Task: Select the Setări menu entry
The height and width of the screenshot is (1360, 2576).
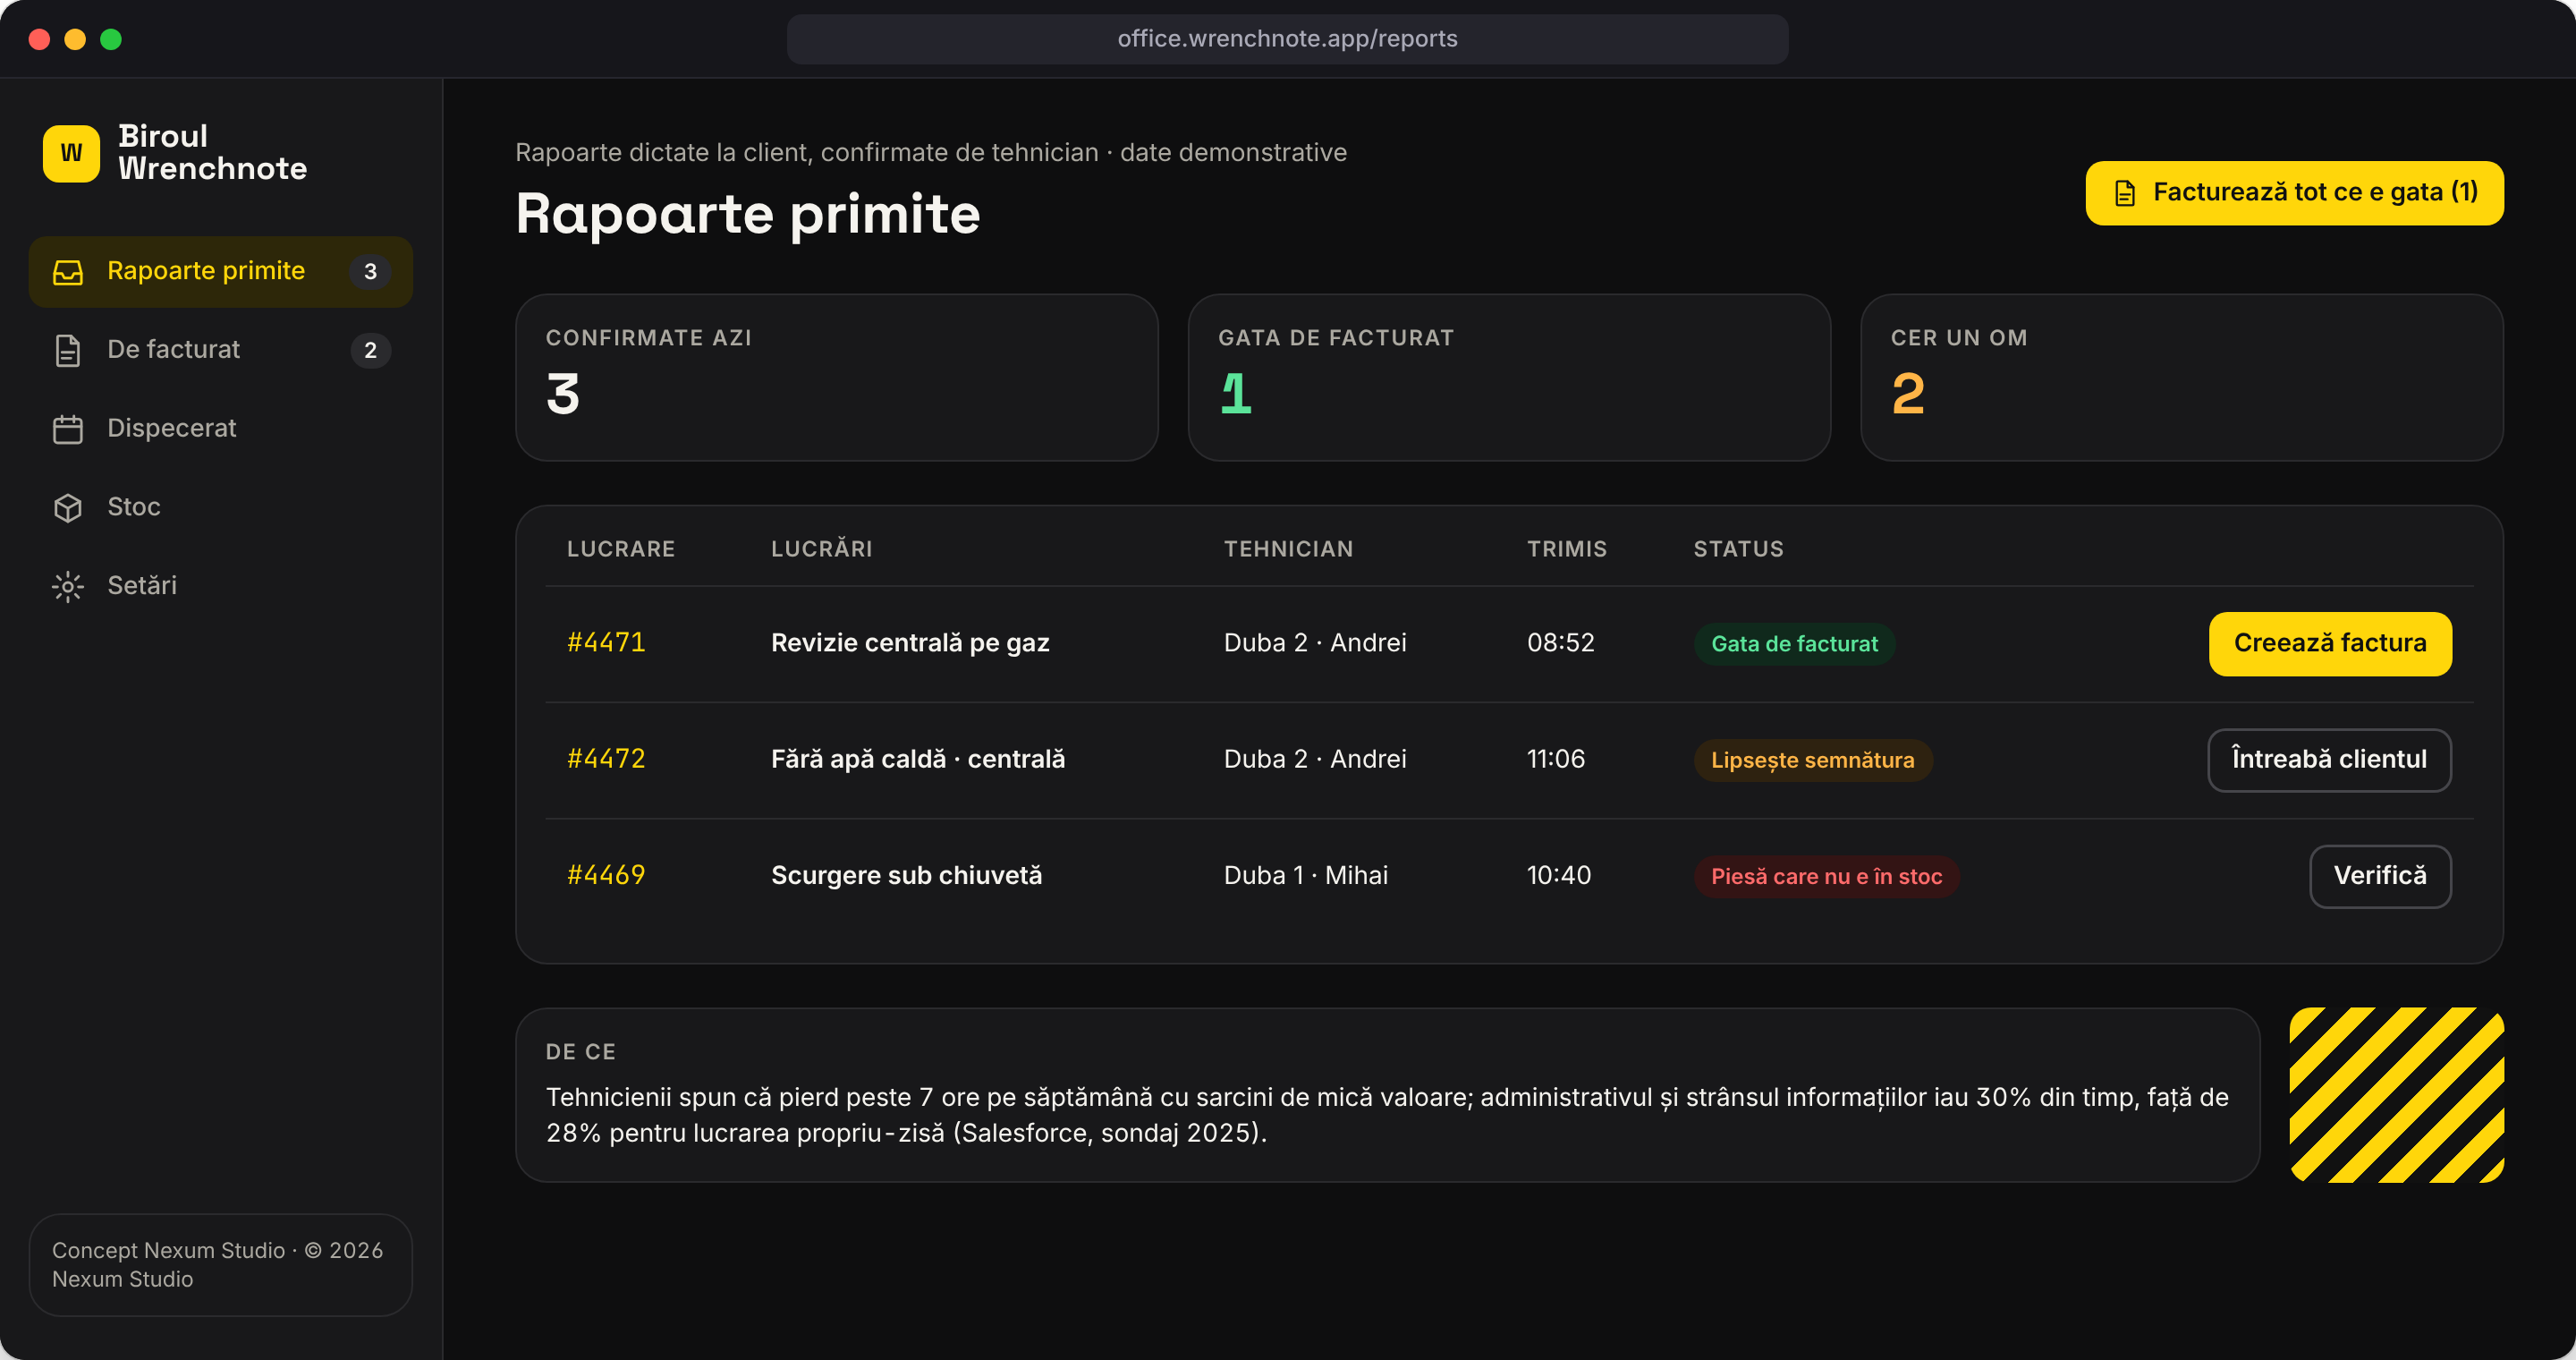Action: tap(220, 586)
